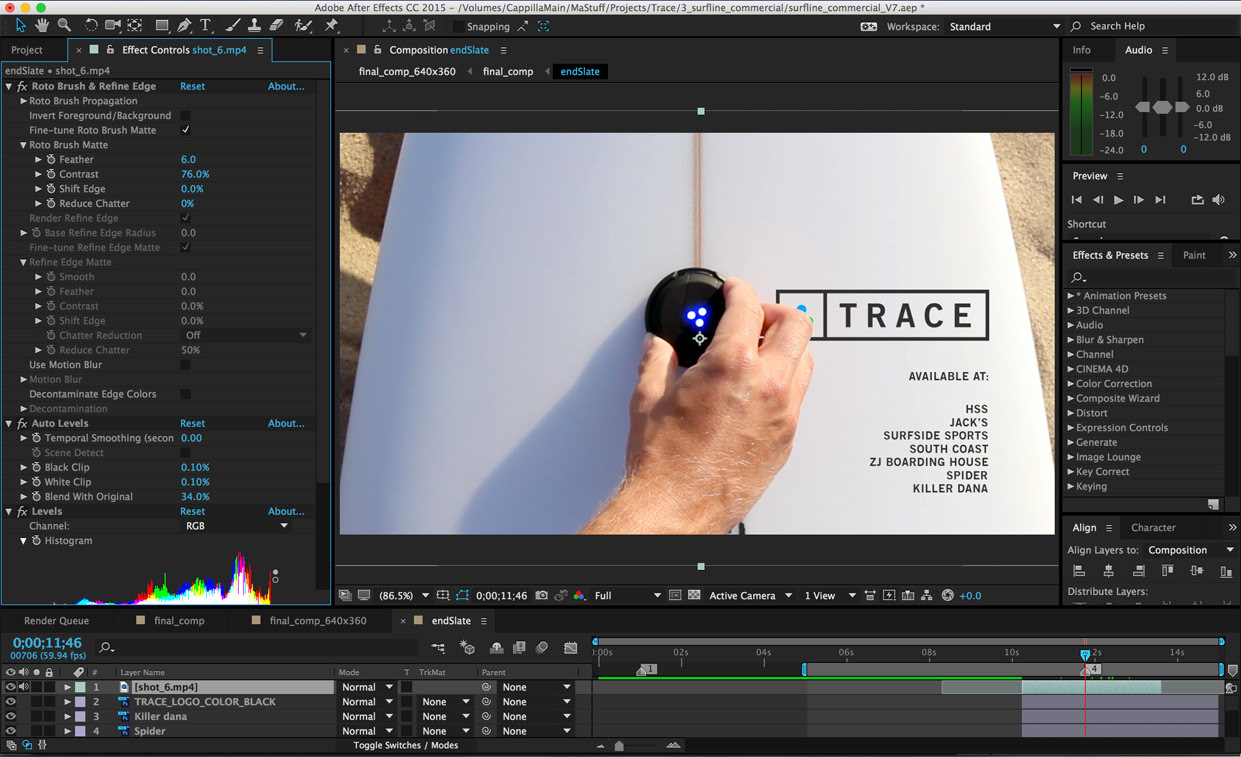Switch to the Render Queue tab
This screenshot has width=1241, height=757.
coord(56,621)
